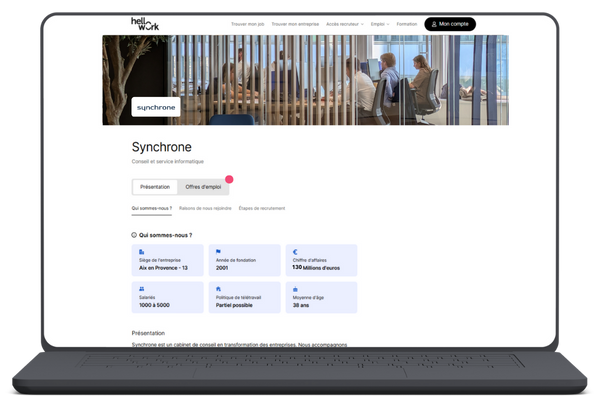Screen dimensions: 600x400
Task: Select the Présentation tab
Action: 155,187
